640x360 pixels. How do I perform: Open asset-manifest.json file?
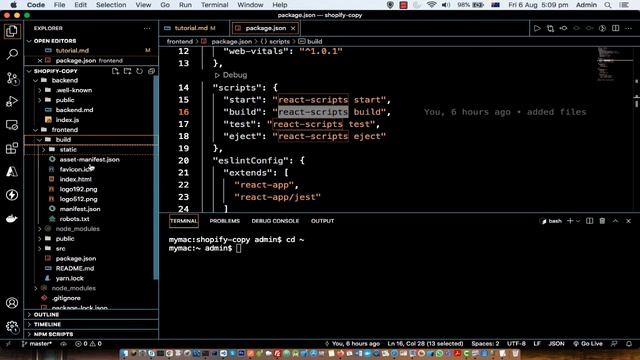pyautogui.click(x=89, y=160)
